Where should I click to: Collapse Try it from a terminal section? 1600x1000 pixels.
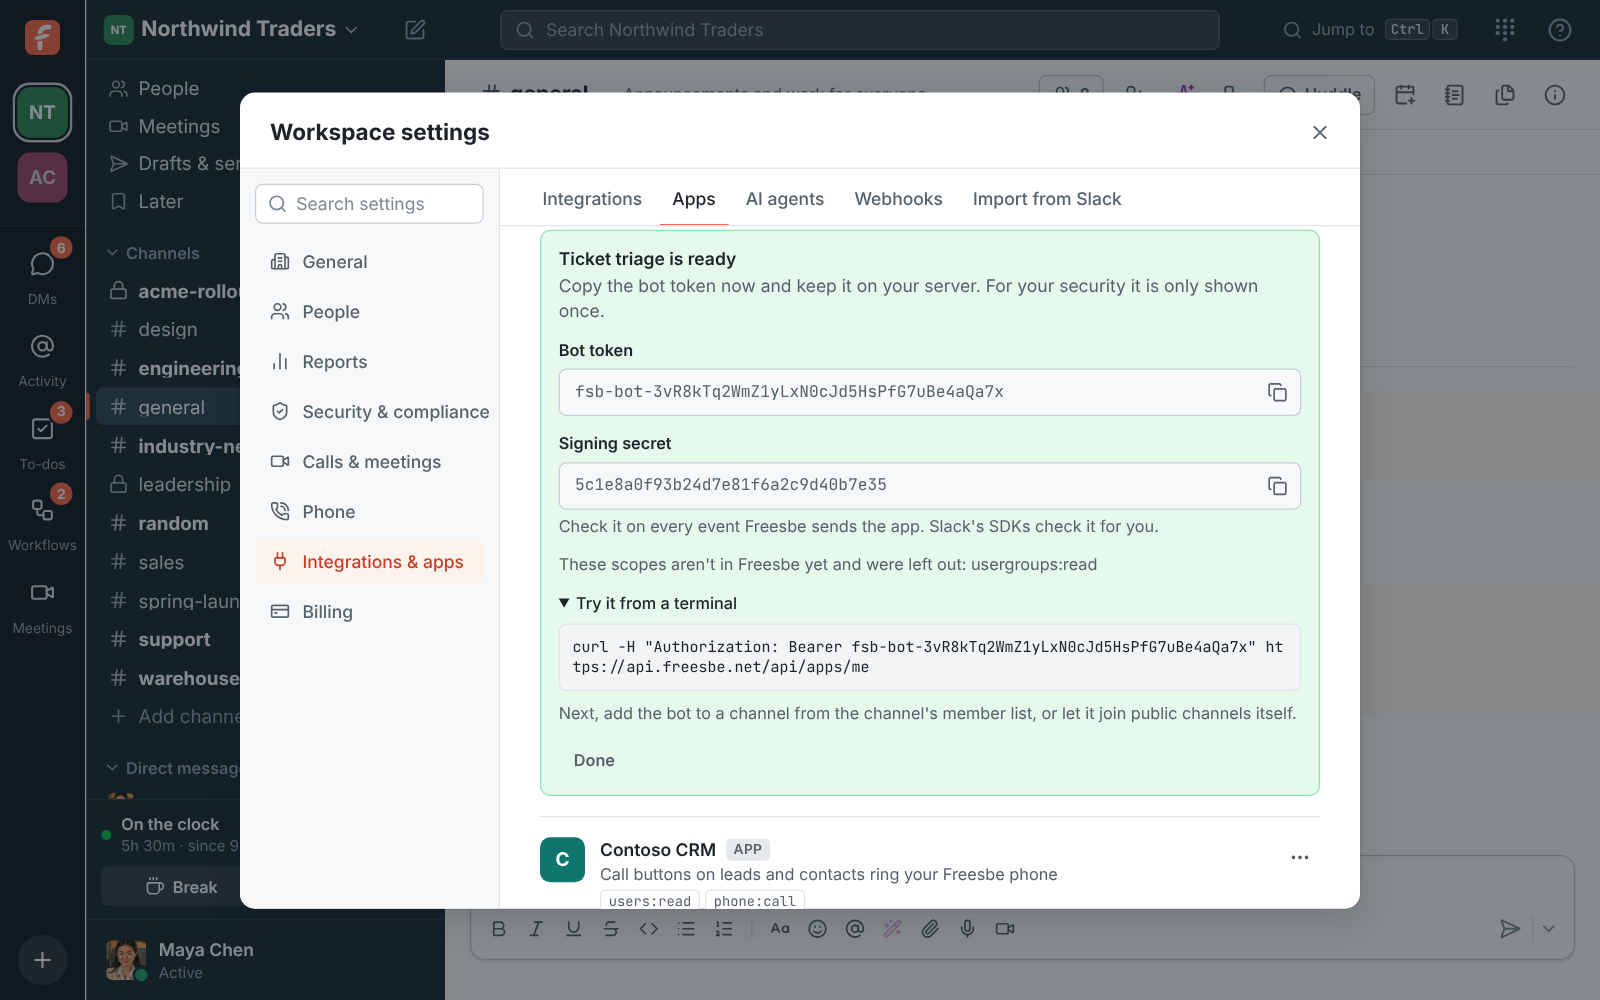coord(648,603)
